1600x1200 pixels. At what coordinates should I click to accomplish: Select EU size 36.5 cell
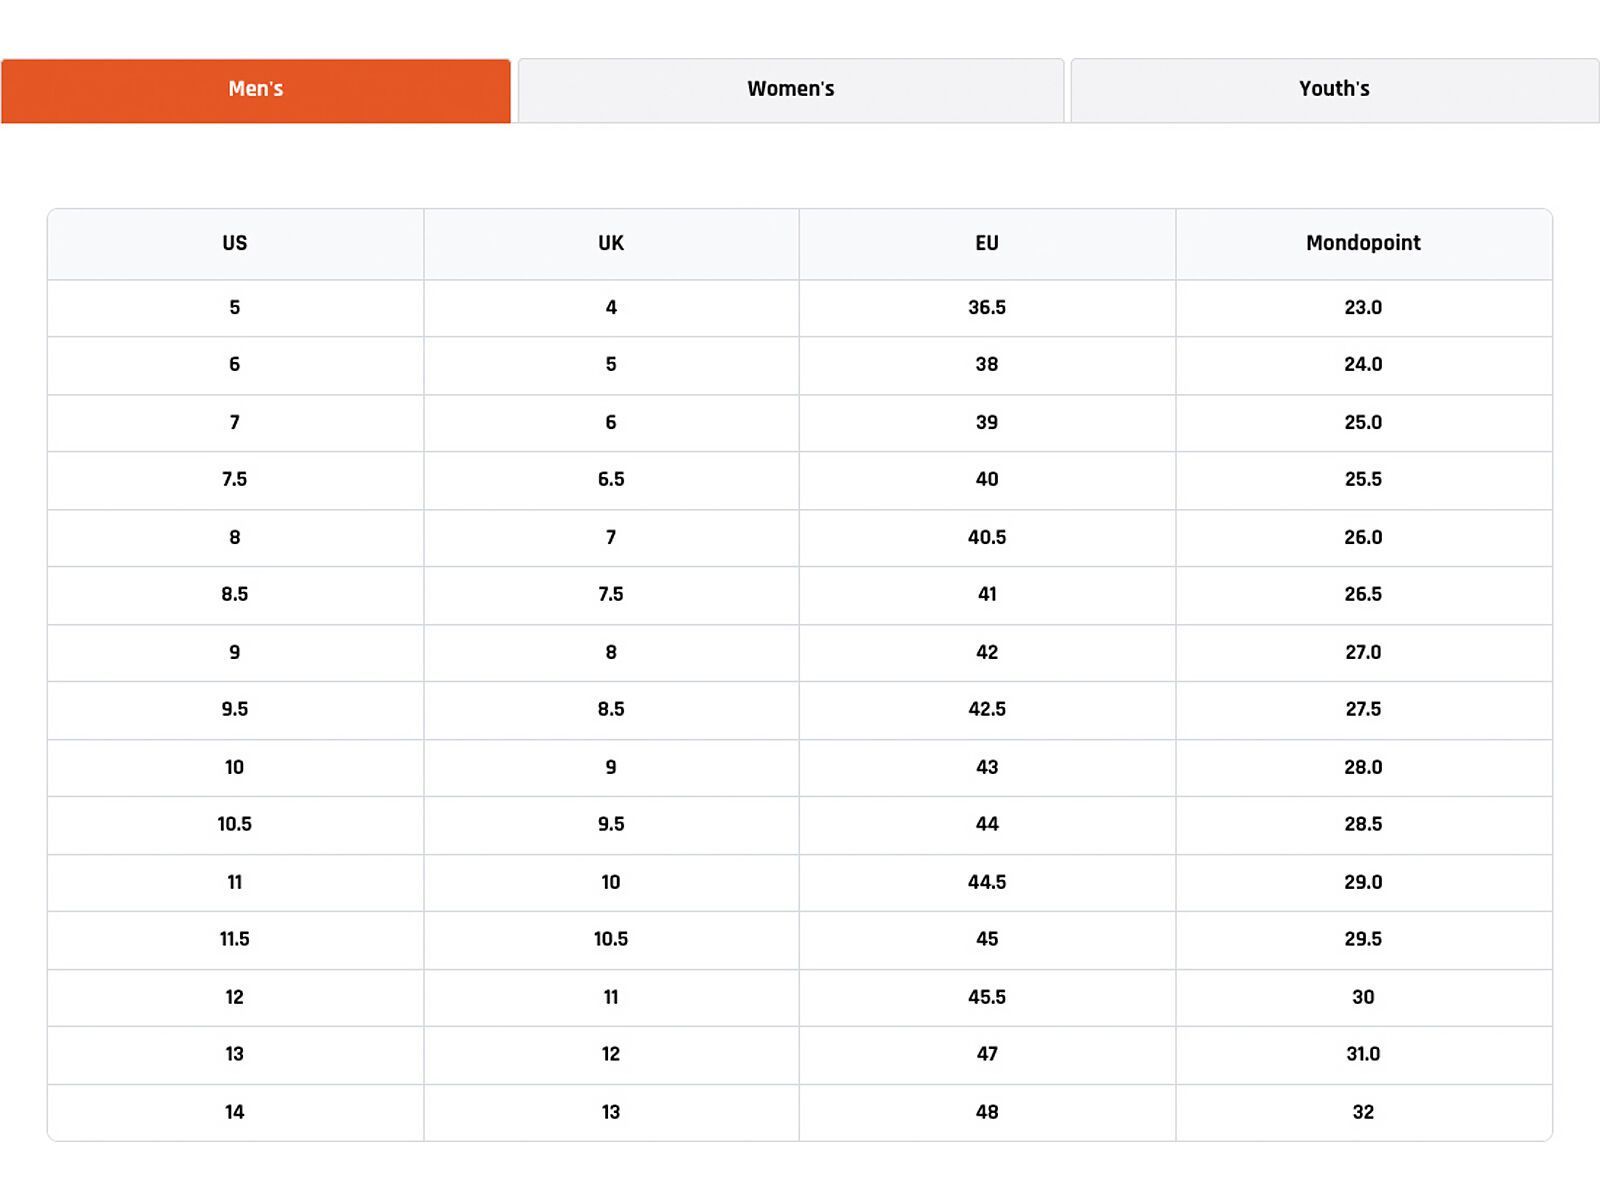(987, 307)
